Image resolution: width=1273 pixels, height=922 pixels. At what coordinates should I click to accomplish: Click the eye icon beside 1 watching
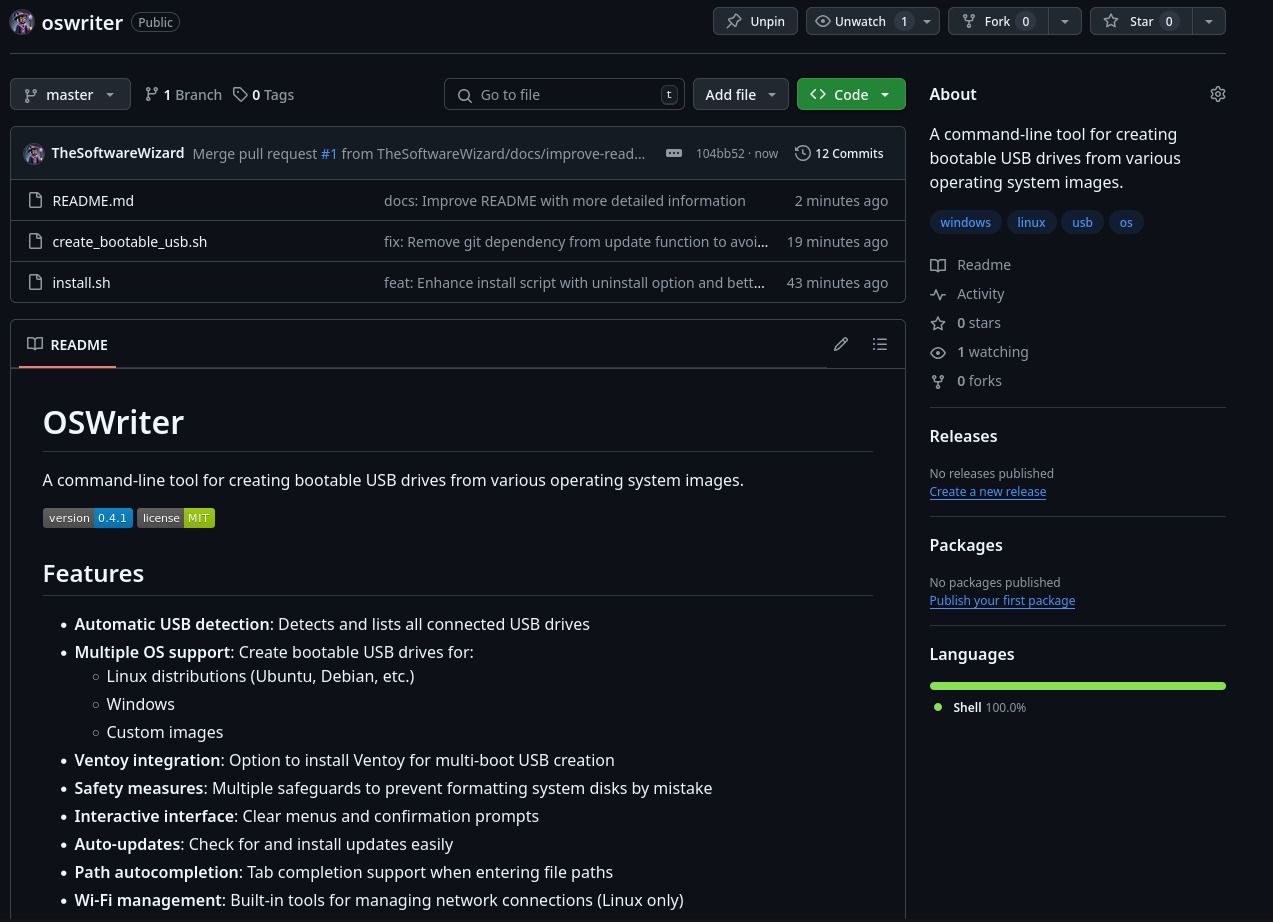pos(938,352)
